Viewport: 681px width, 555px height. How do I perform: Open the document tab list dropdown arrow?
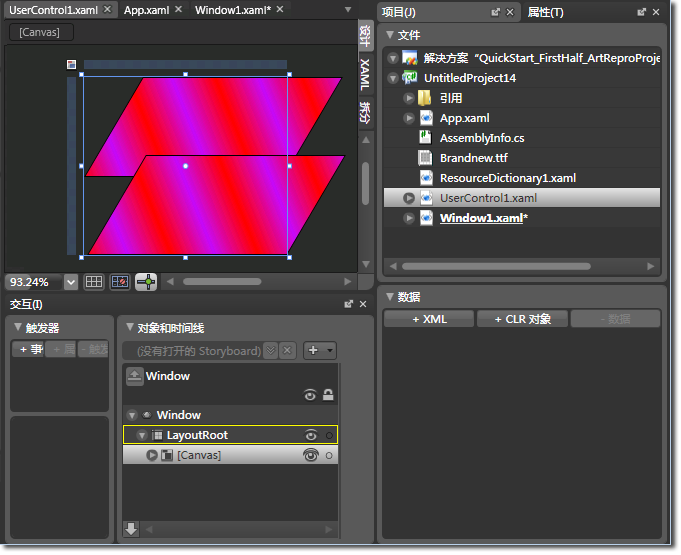(348, 10)
